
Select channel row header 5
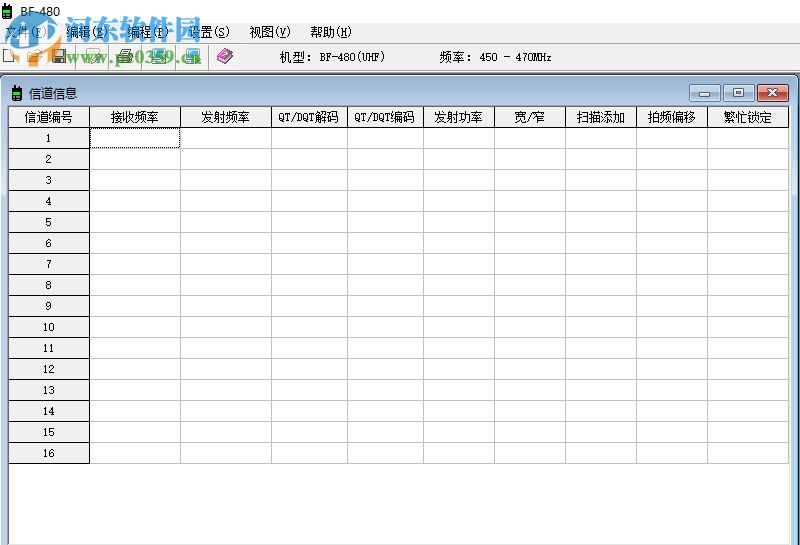point(49,222)
